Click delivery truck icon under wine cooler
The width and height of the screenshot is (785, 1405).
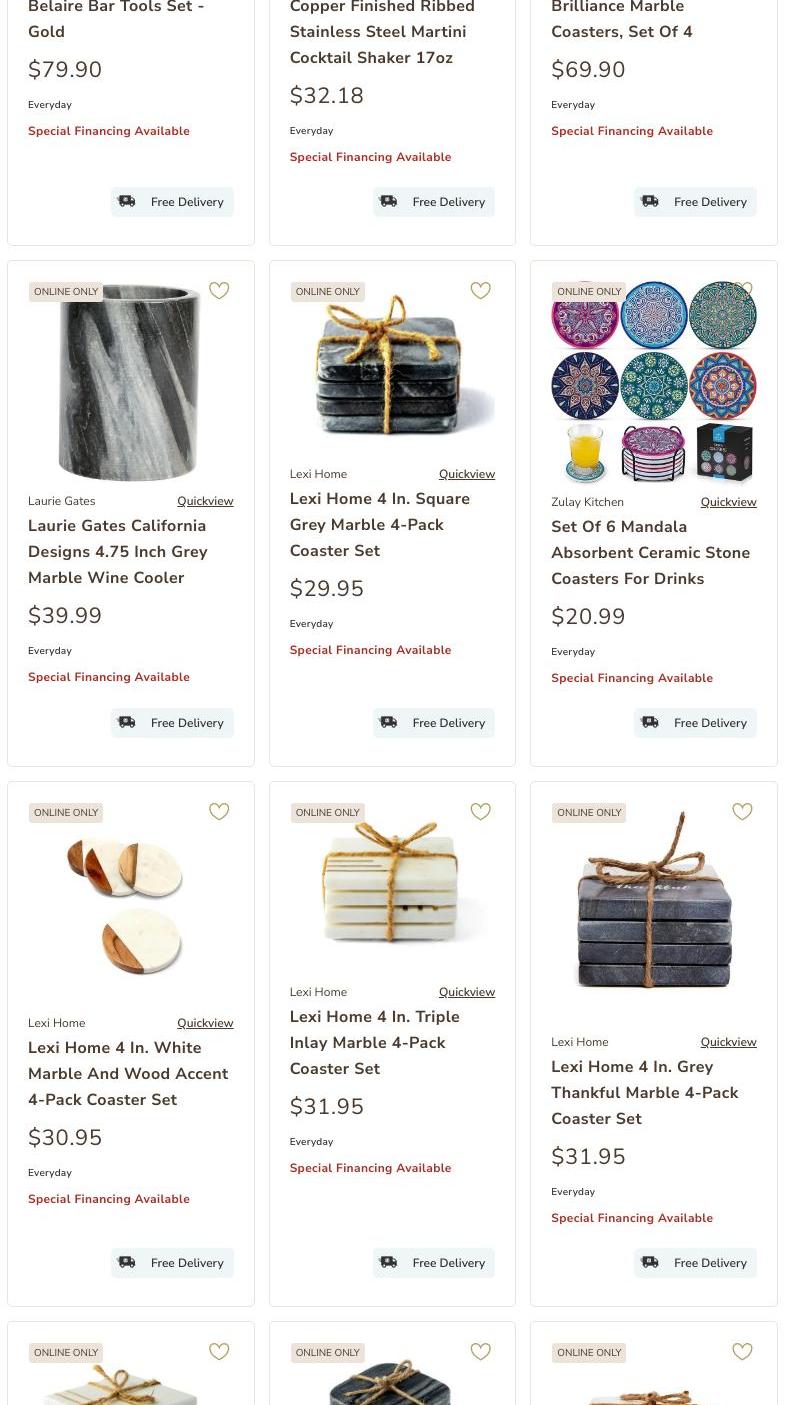click(127, 722)
